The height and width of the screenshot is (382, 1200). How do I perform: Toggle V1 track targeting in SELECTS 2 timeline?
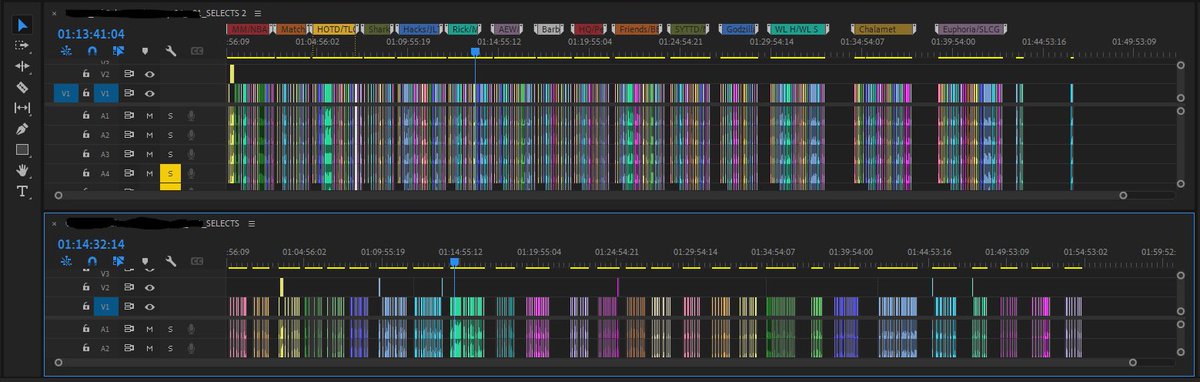(107, 93)
